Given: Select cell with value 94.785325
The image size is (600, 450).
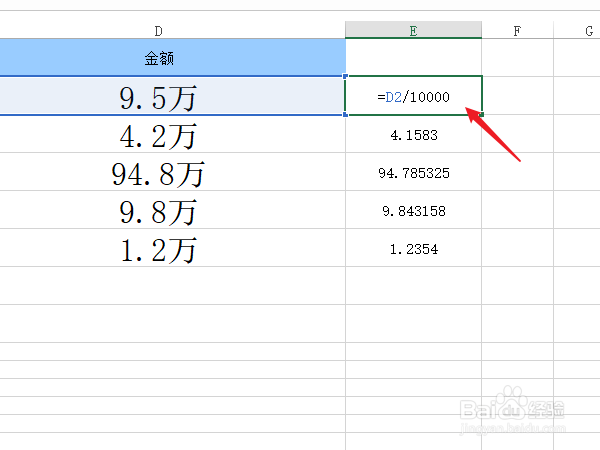Looking at the screenshot, I should pyautogui.click(x=413, y=173).
